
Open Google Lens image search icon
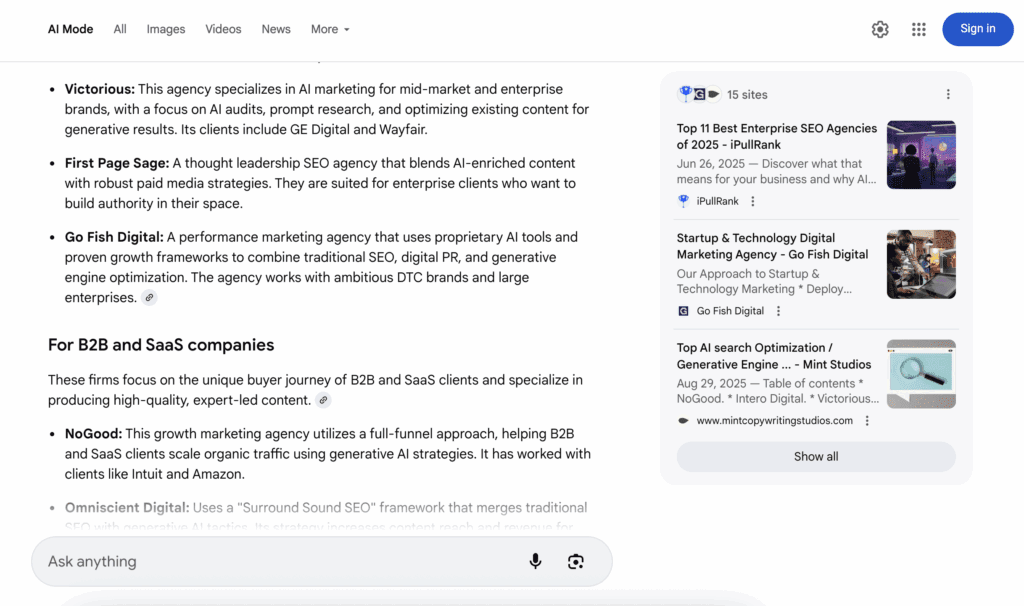click(575, 562)
